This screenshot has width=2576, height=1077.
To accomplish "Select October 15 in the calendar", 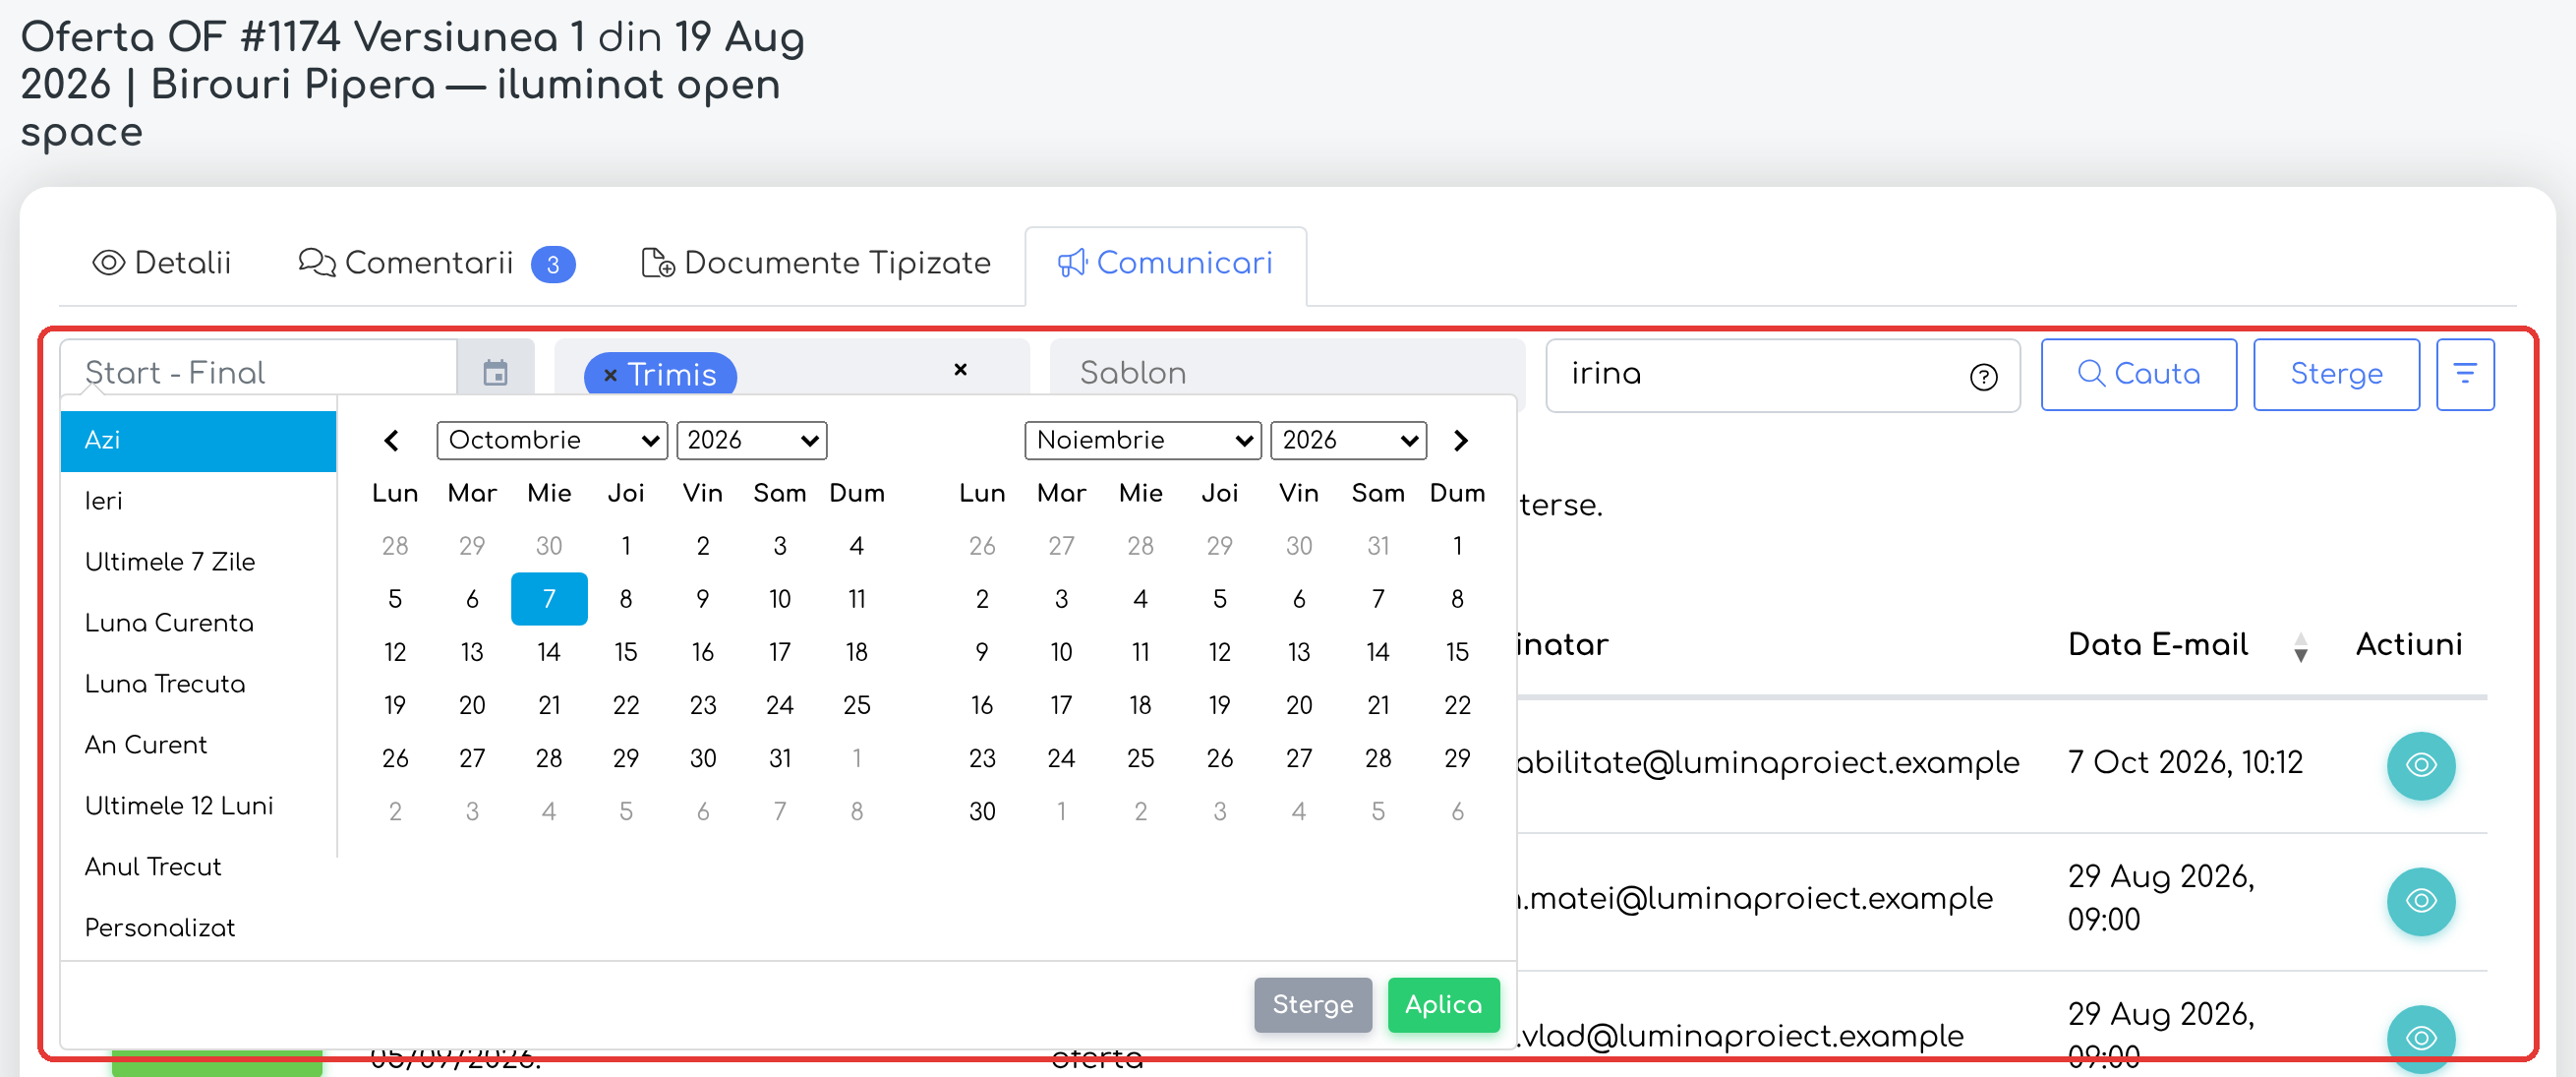I will 626,652.
